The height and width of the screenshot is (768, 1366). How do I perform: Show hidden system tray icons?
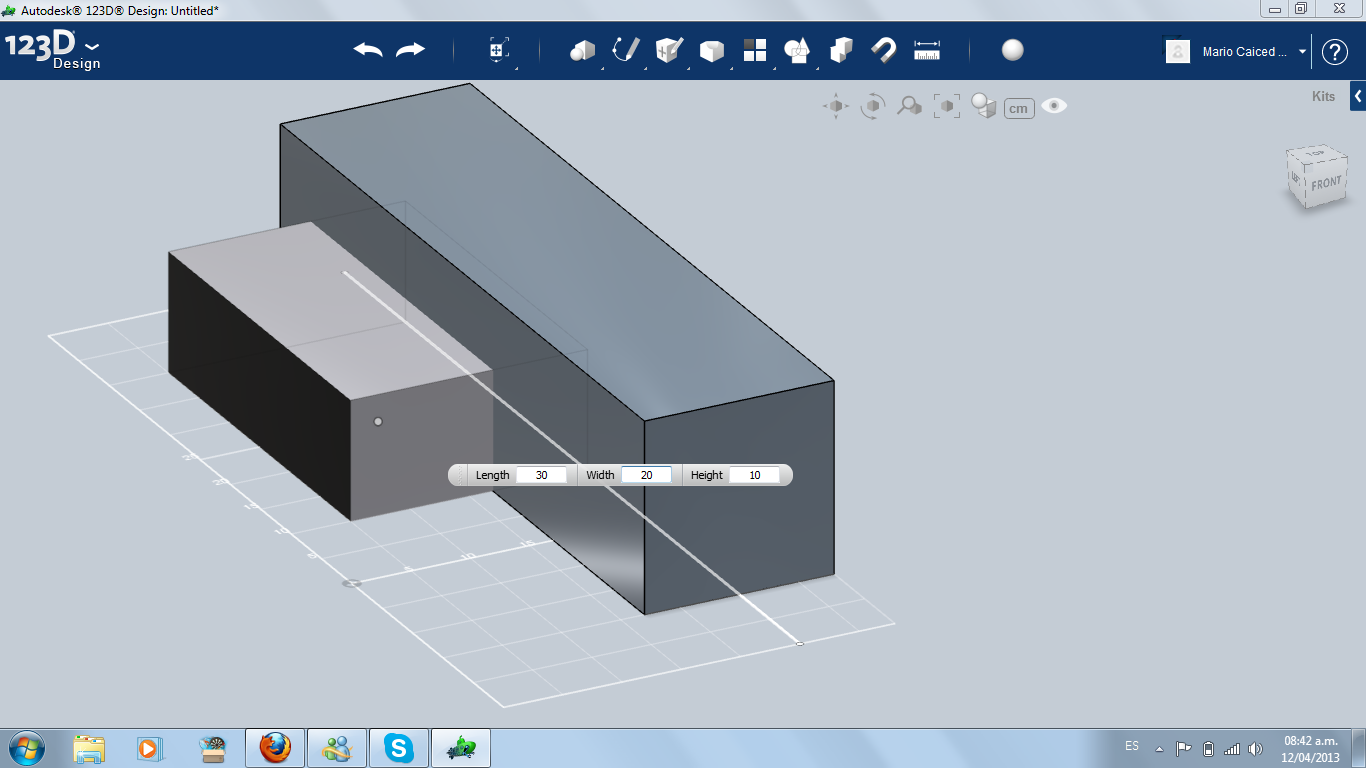(x=1159, y=748)
